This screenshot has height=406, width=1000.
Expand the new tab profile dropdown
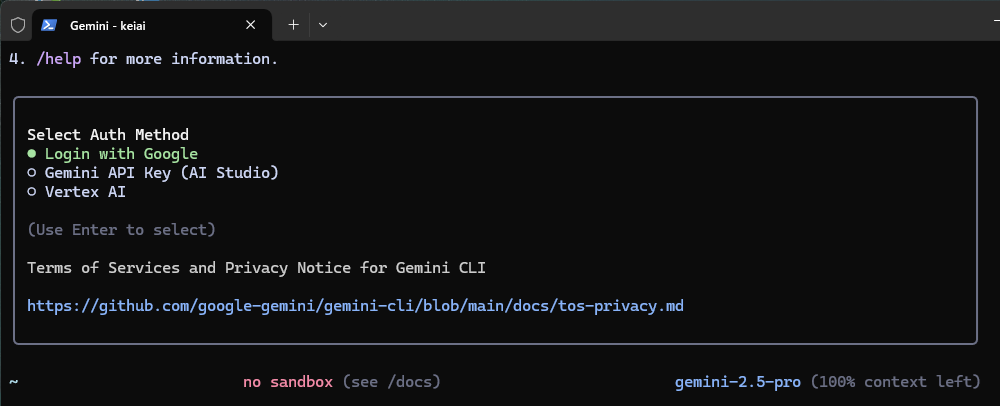click(x=323, y=25)
